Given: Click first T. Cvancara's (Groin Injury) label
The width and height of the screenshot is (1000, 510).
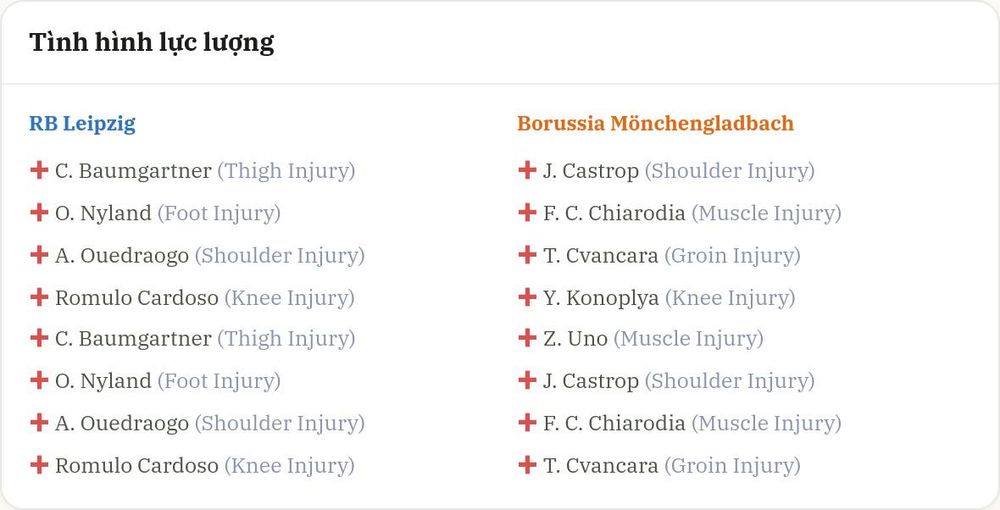Looking at the screenshot, I should coord(732,256).
